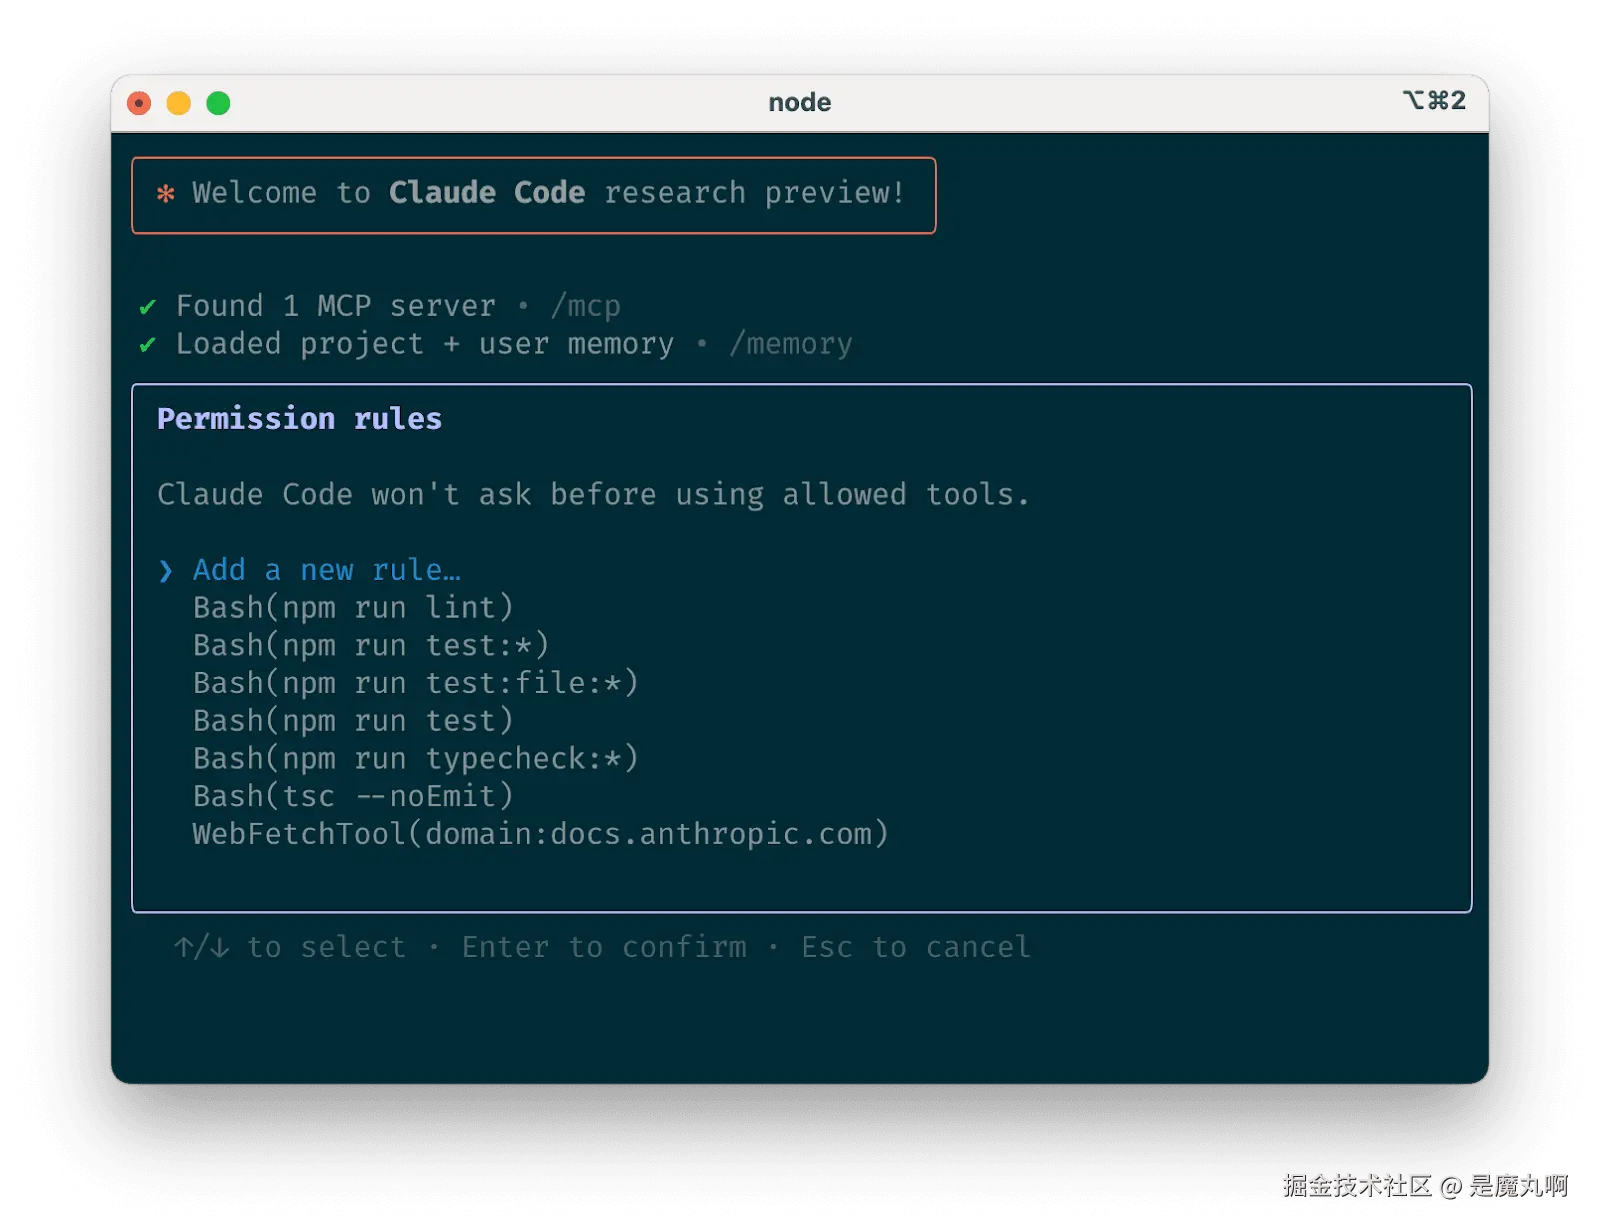Highlight the Bash(npm run typecheck:*) rule

415,759
